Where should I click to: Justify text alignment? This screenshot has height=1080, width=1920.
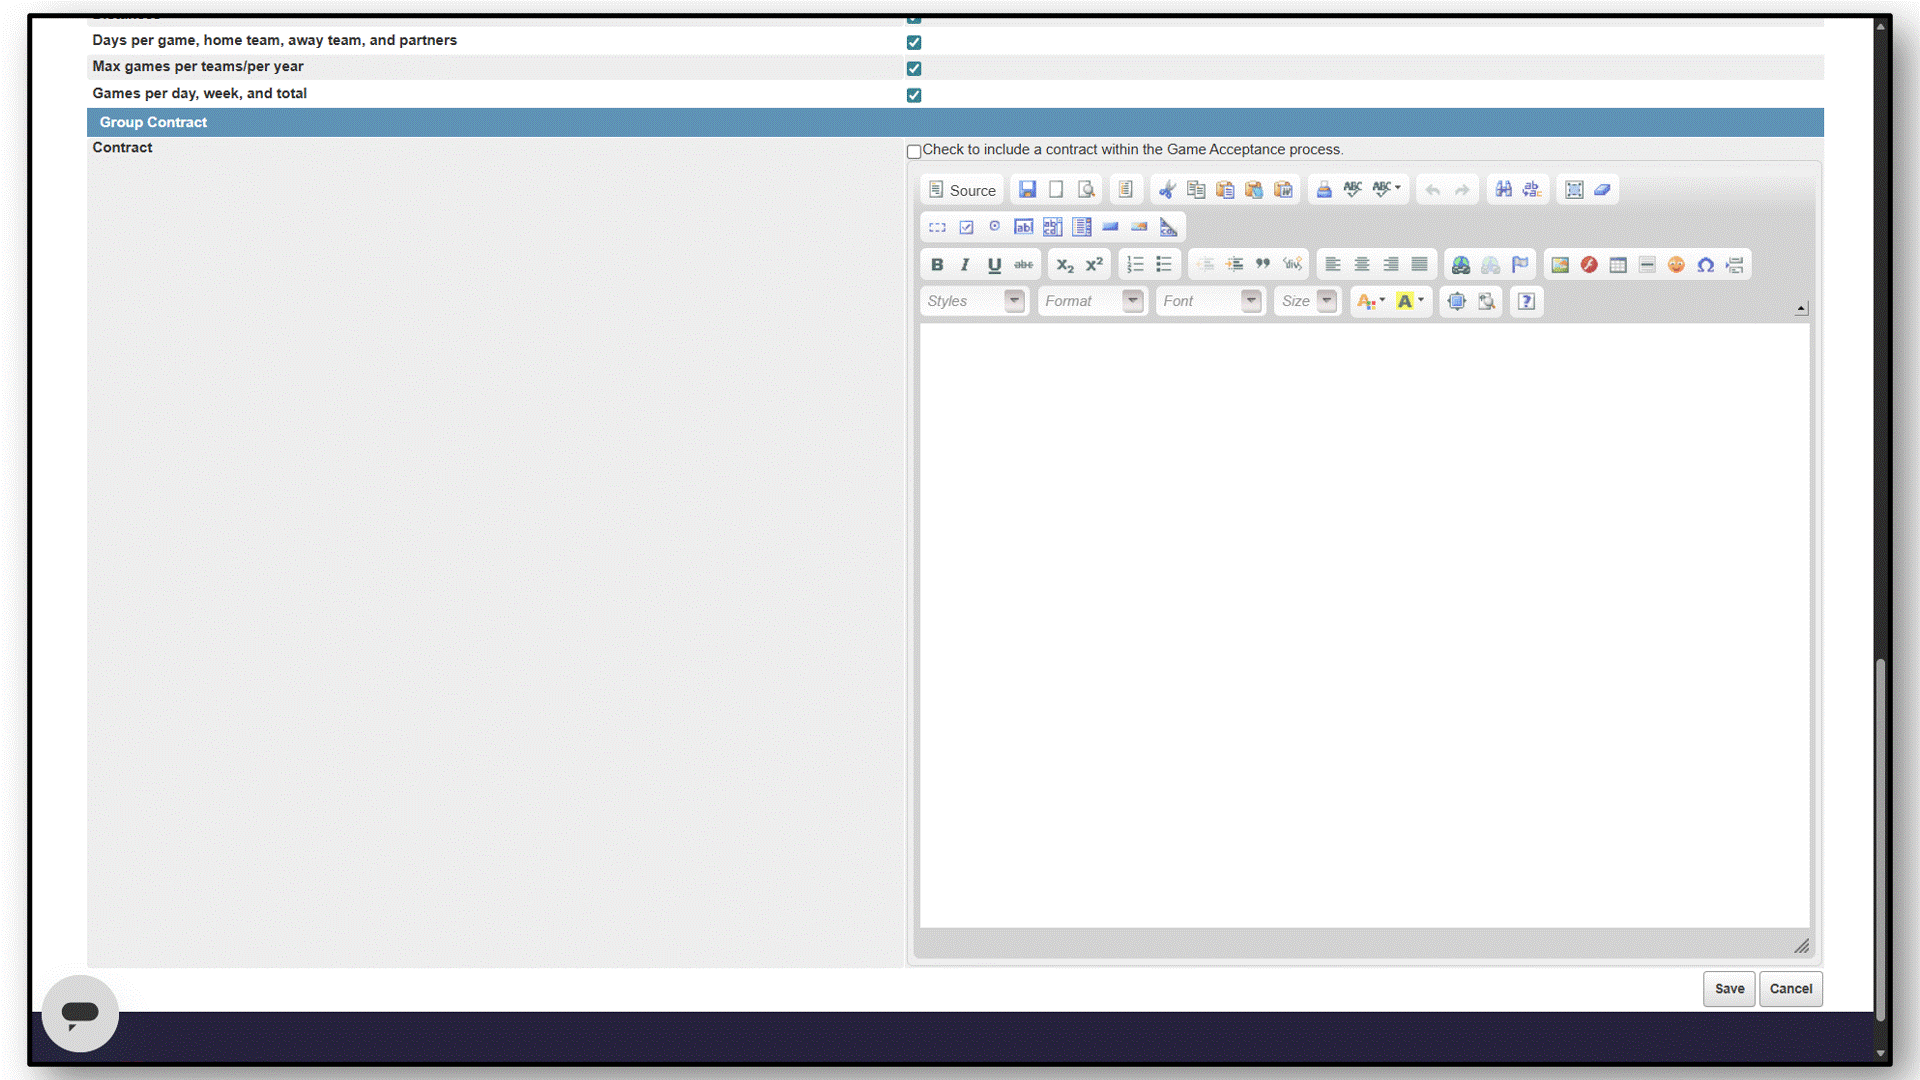tap(1420, 265)
